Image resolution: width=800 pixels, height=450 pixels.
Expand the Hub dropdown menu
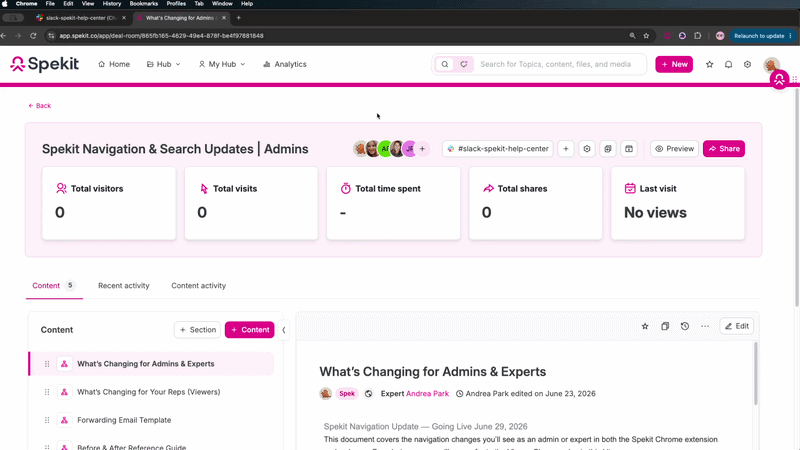[x=164, y=64]
